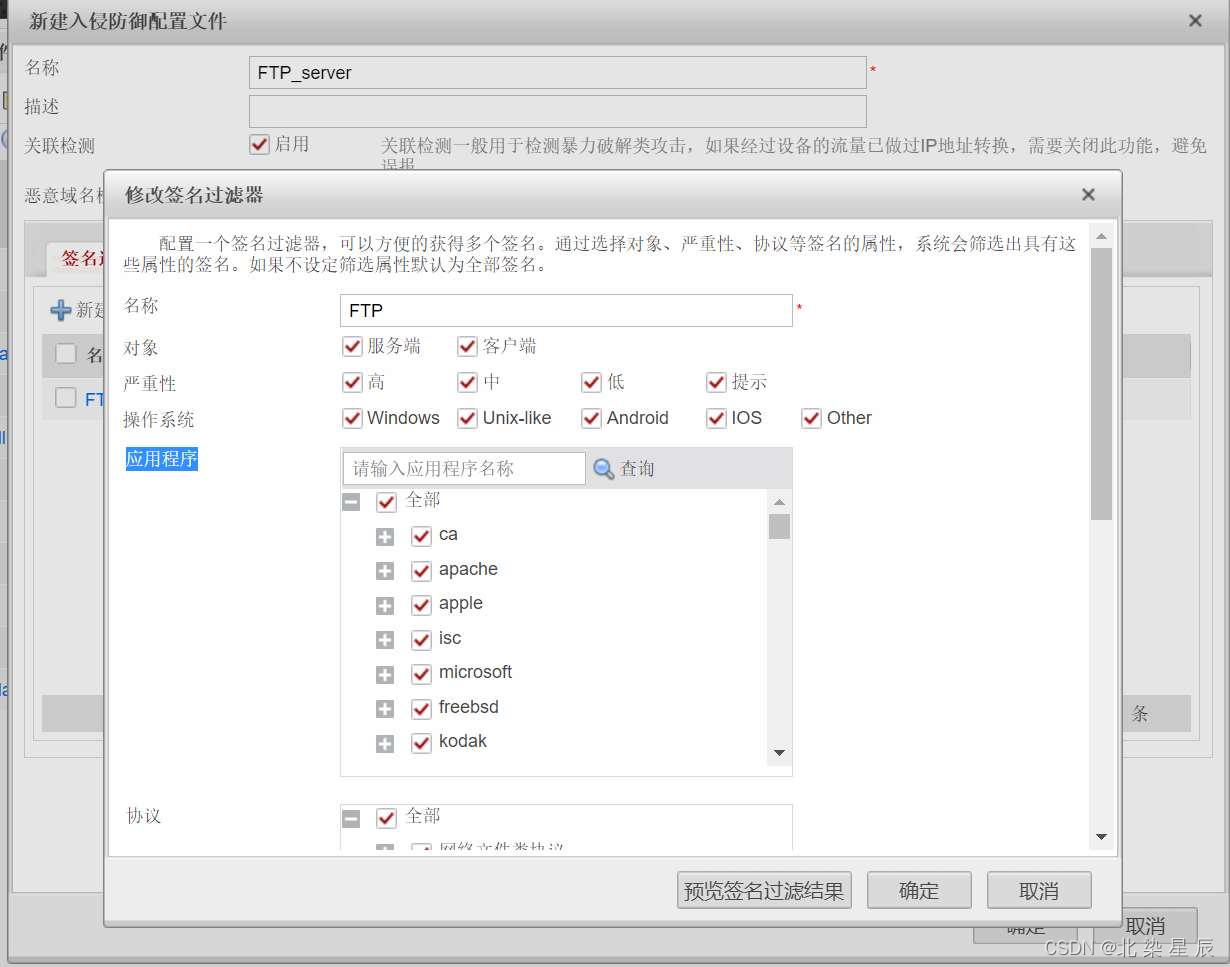Collapse the 全部 application tree node

coord(351,501)
